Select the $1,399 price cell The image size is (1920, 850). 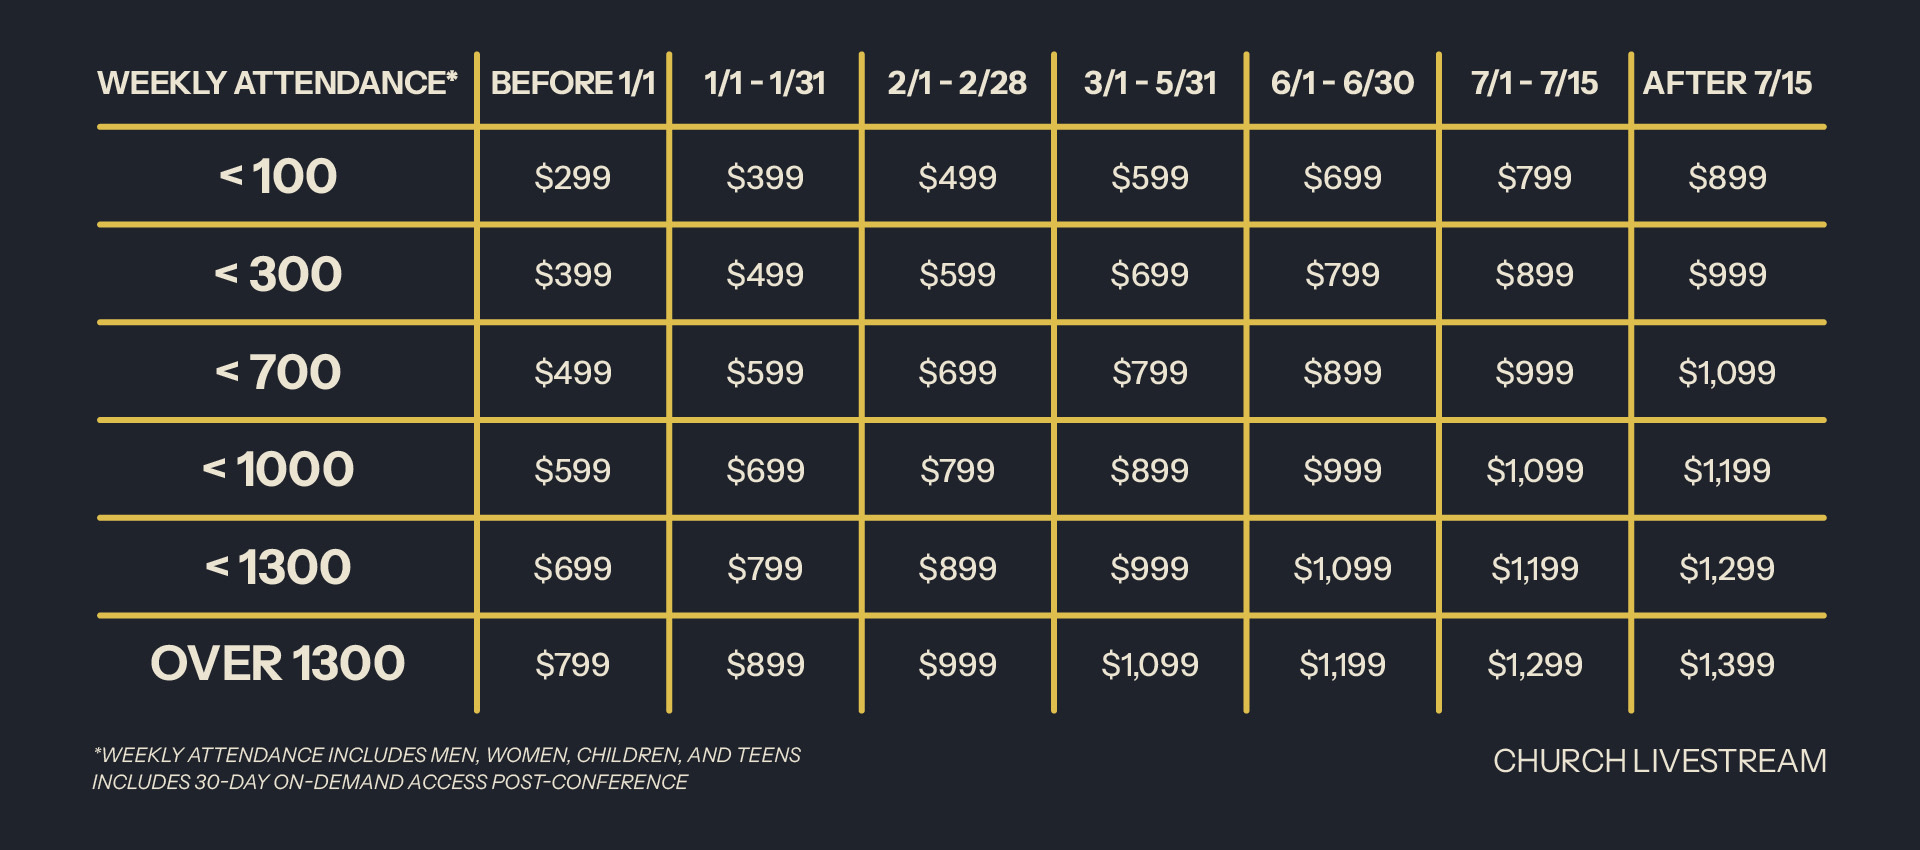click(1727, 665)
